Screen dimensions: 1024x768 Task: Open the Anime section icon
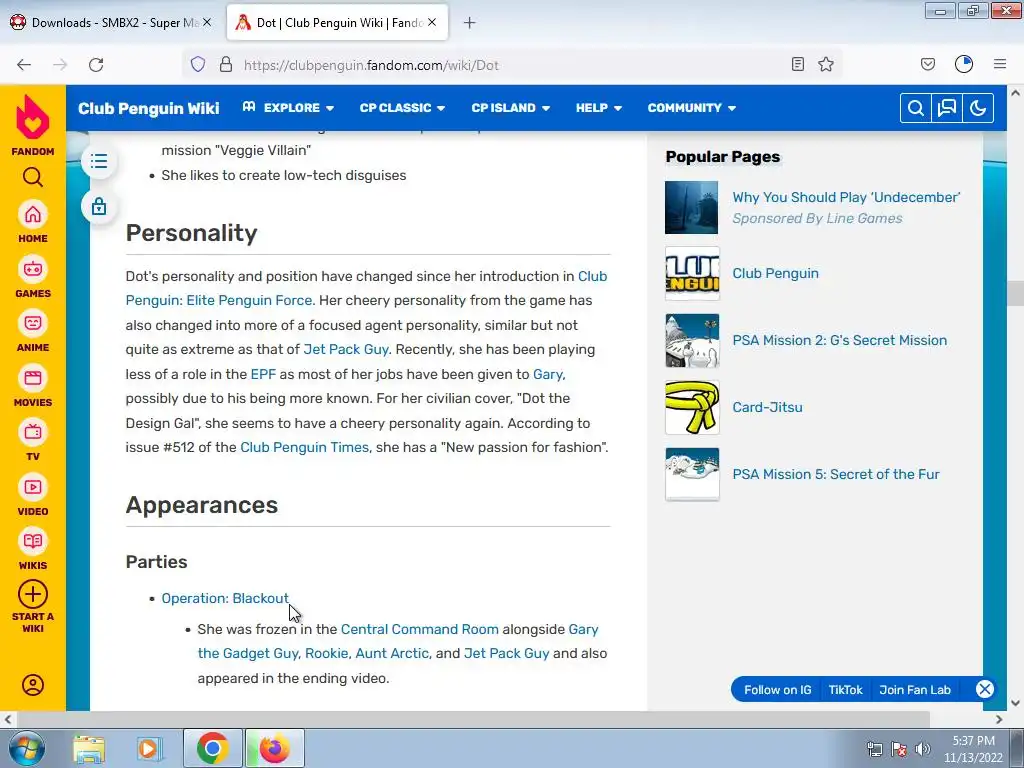(x=33, y=323)
